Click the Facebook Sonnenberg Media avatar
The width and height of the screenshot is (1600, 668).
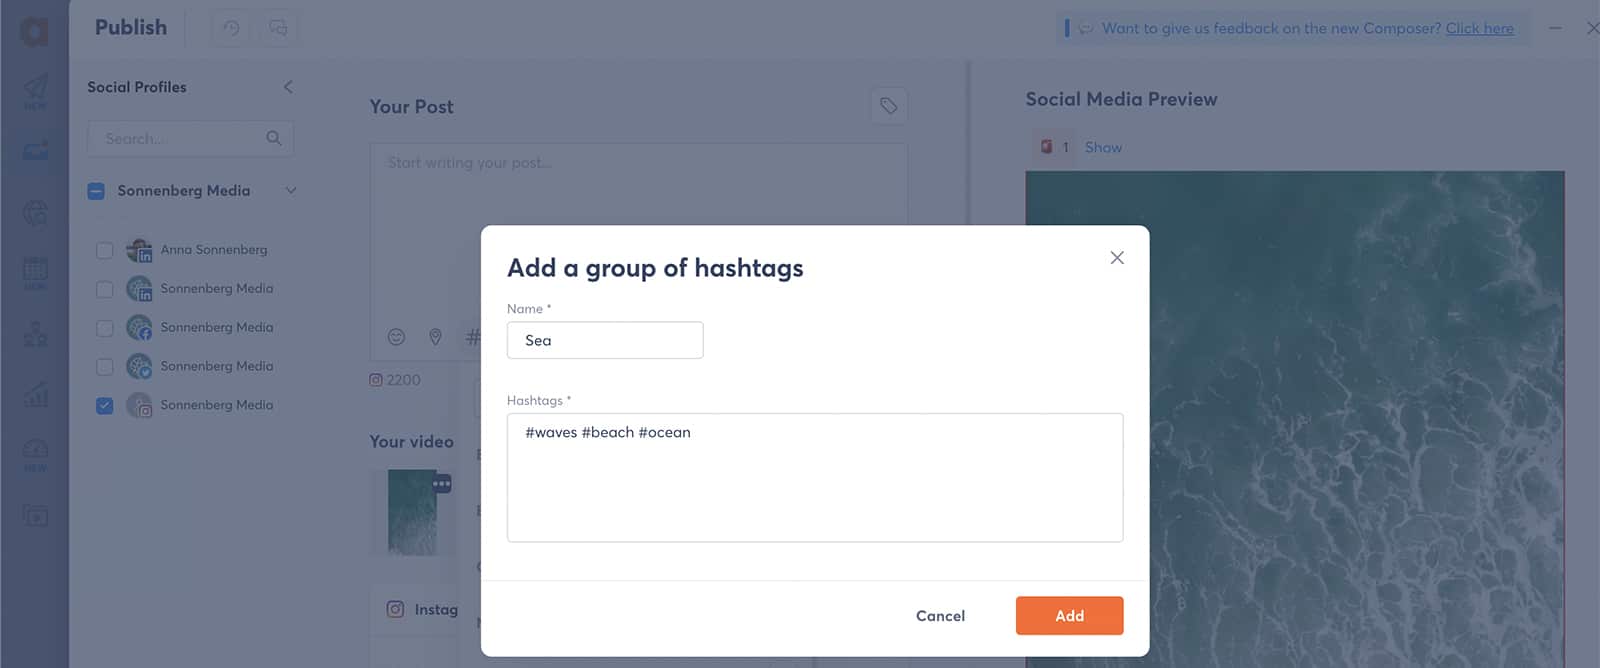tap(139, 328)
